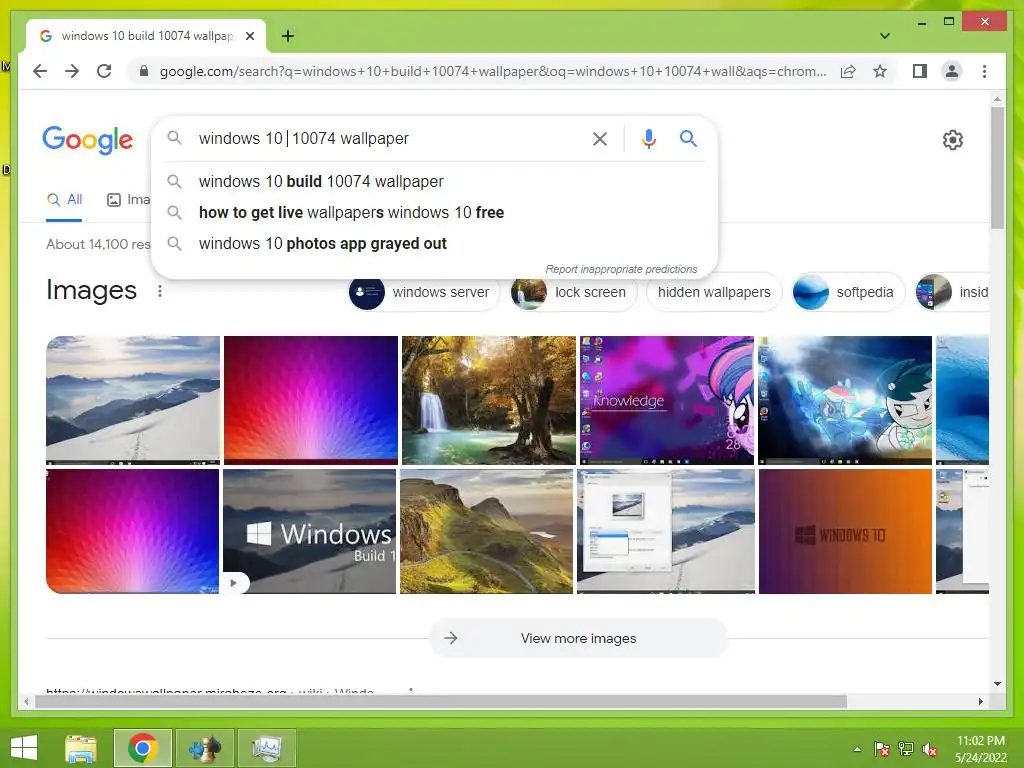Bookmark this page with the star icon
1024x768 pixels.
(x=880, y=71)
